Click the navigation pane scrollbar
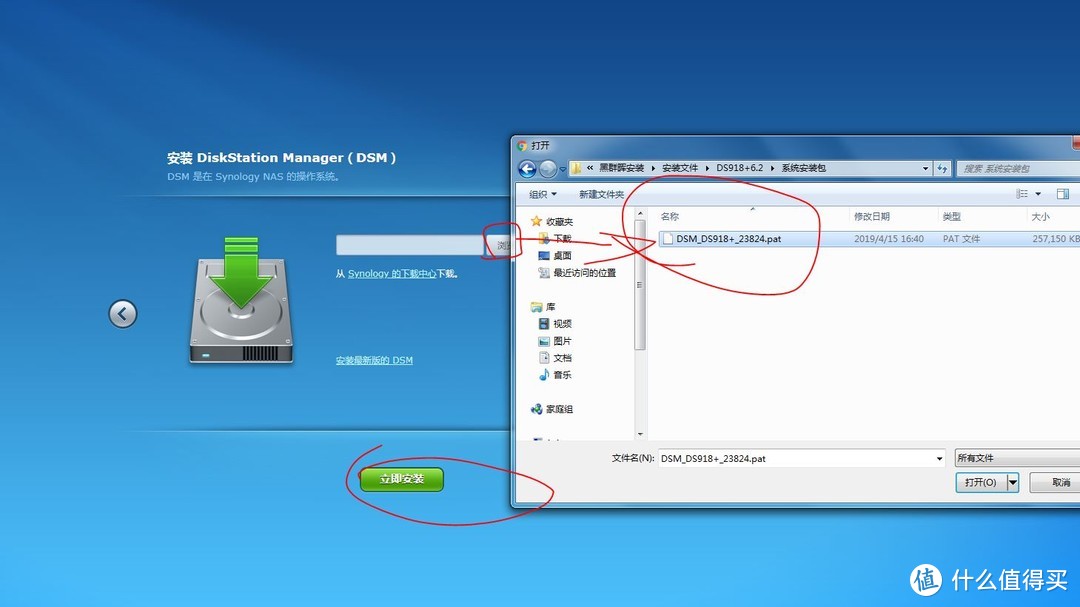Screen dimensions: 1080x607 click(x=640, y=284)
